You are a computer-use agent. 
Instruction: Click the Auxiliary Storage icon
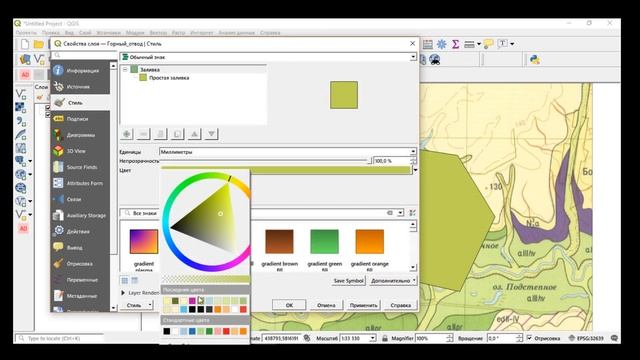[x=58, y=215]
